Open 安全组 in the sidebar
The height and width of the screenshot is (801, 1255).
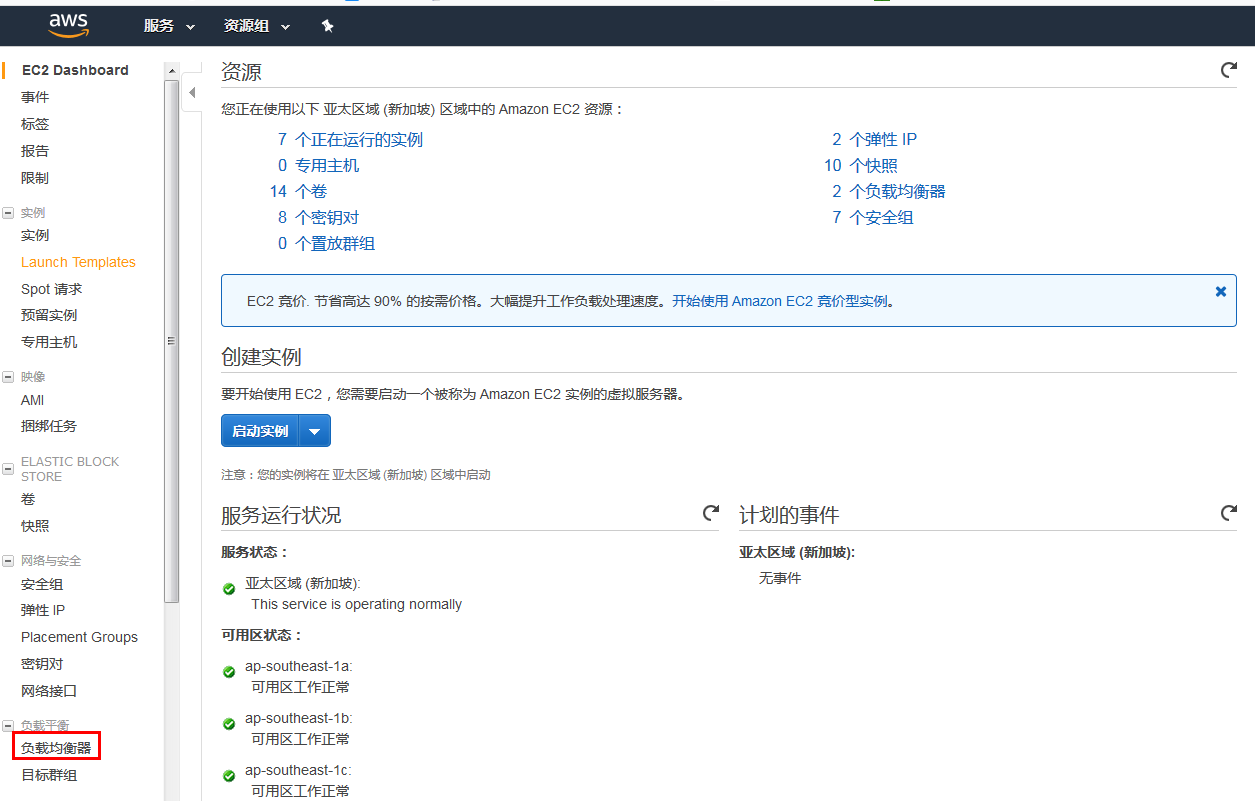coord(42,584)
